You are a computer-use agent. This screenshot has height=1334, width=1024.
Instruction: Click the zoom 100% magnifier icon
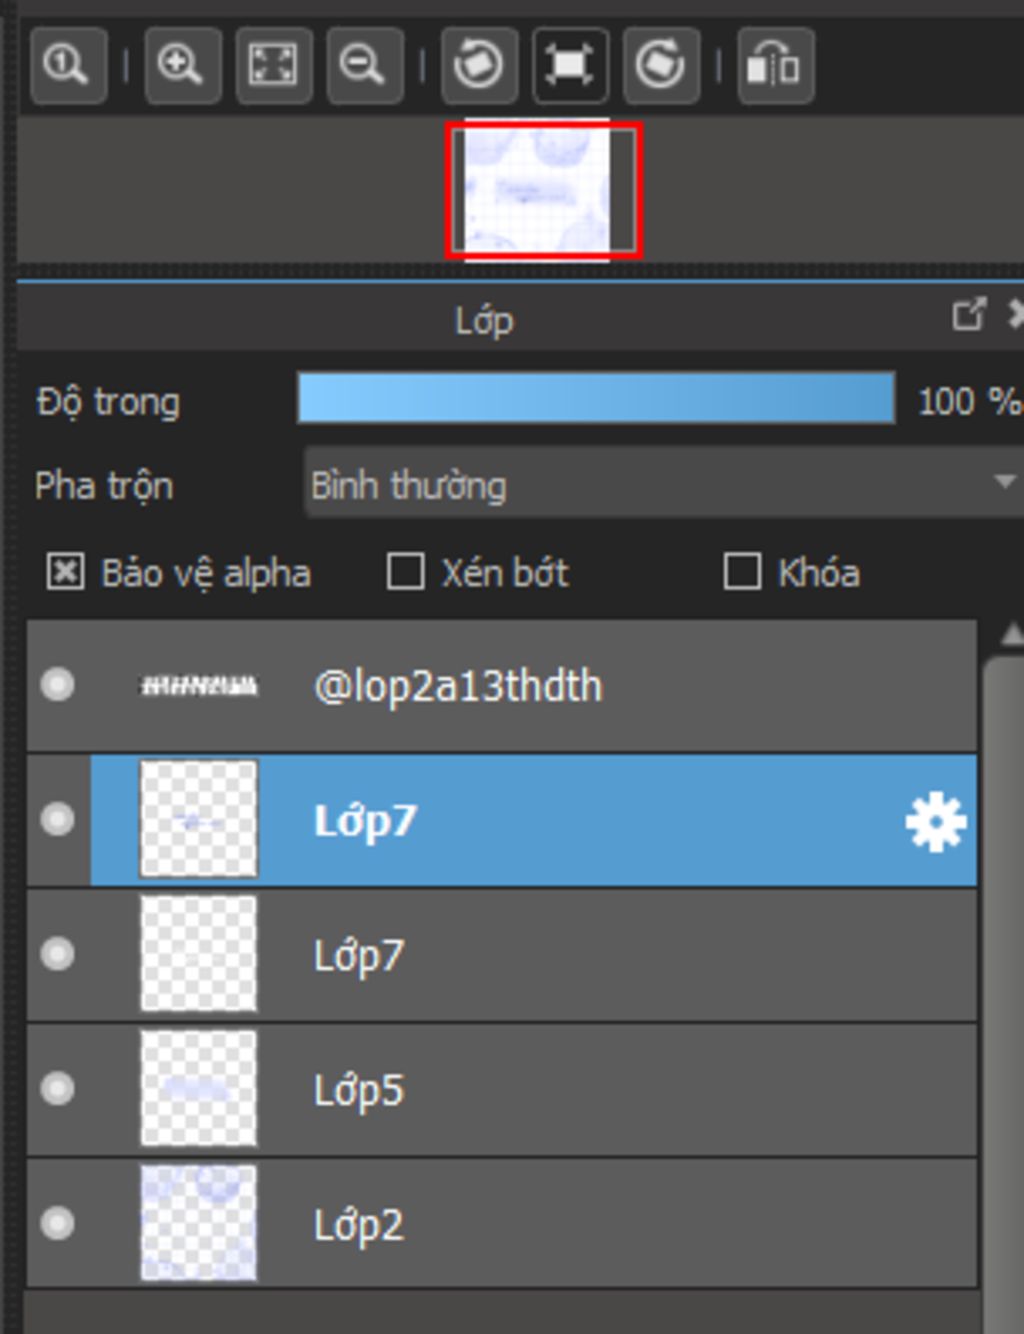click(68, 66)
